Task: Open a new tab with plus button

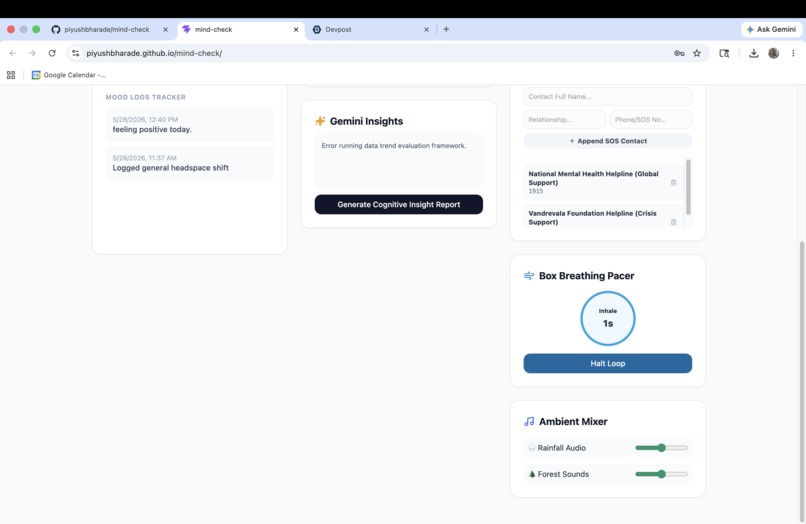Action: click(446, 29)
